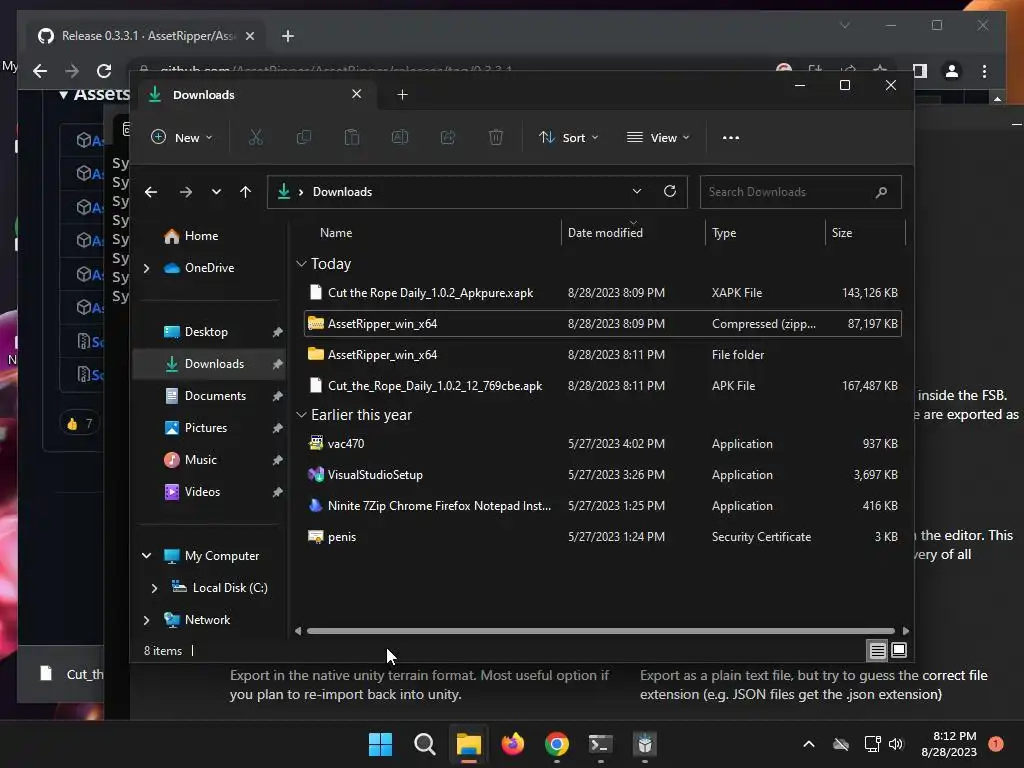Screen dimensions: 1024x768
Task: Open the Windows Start button
Action: coord(380,744)
